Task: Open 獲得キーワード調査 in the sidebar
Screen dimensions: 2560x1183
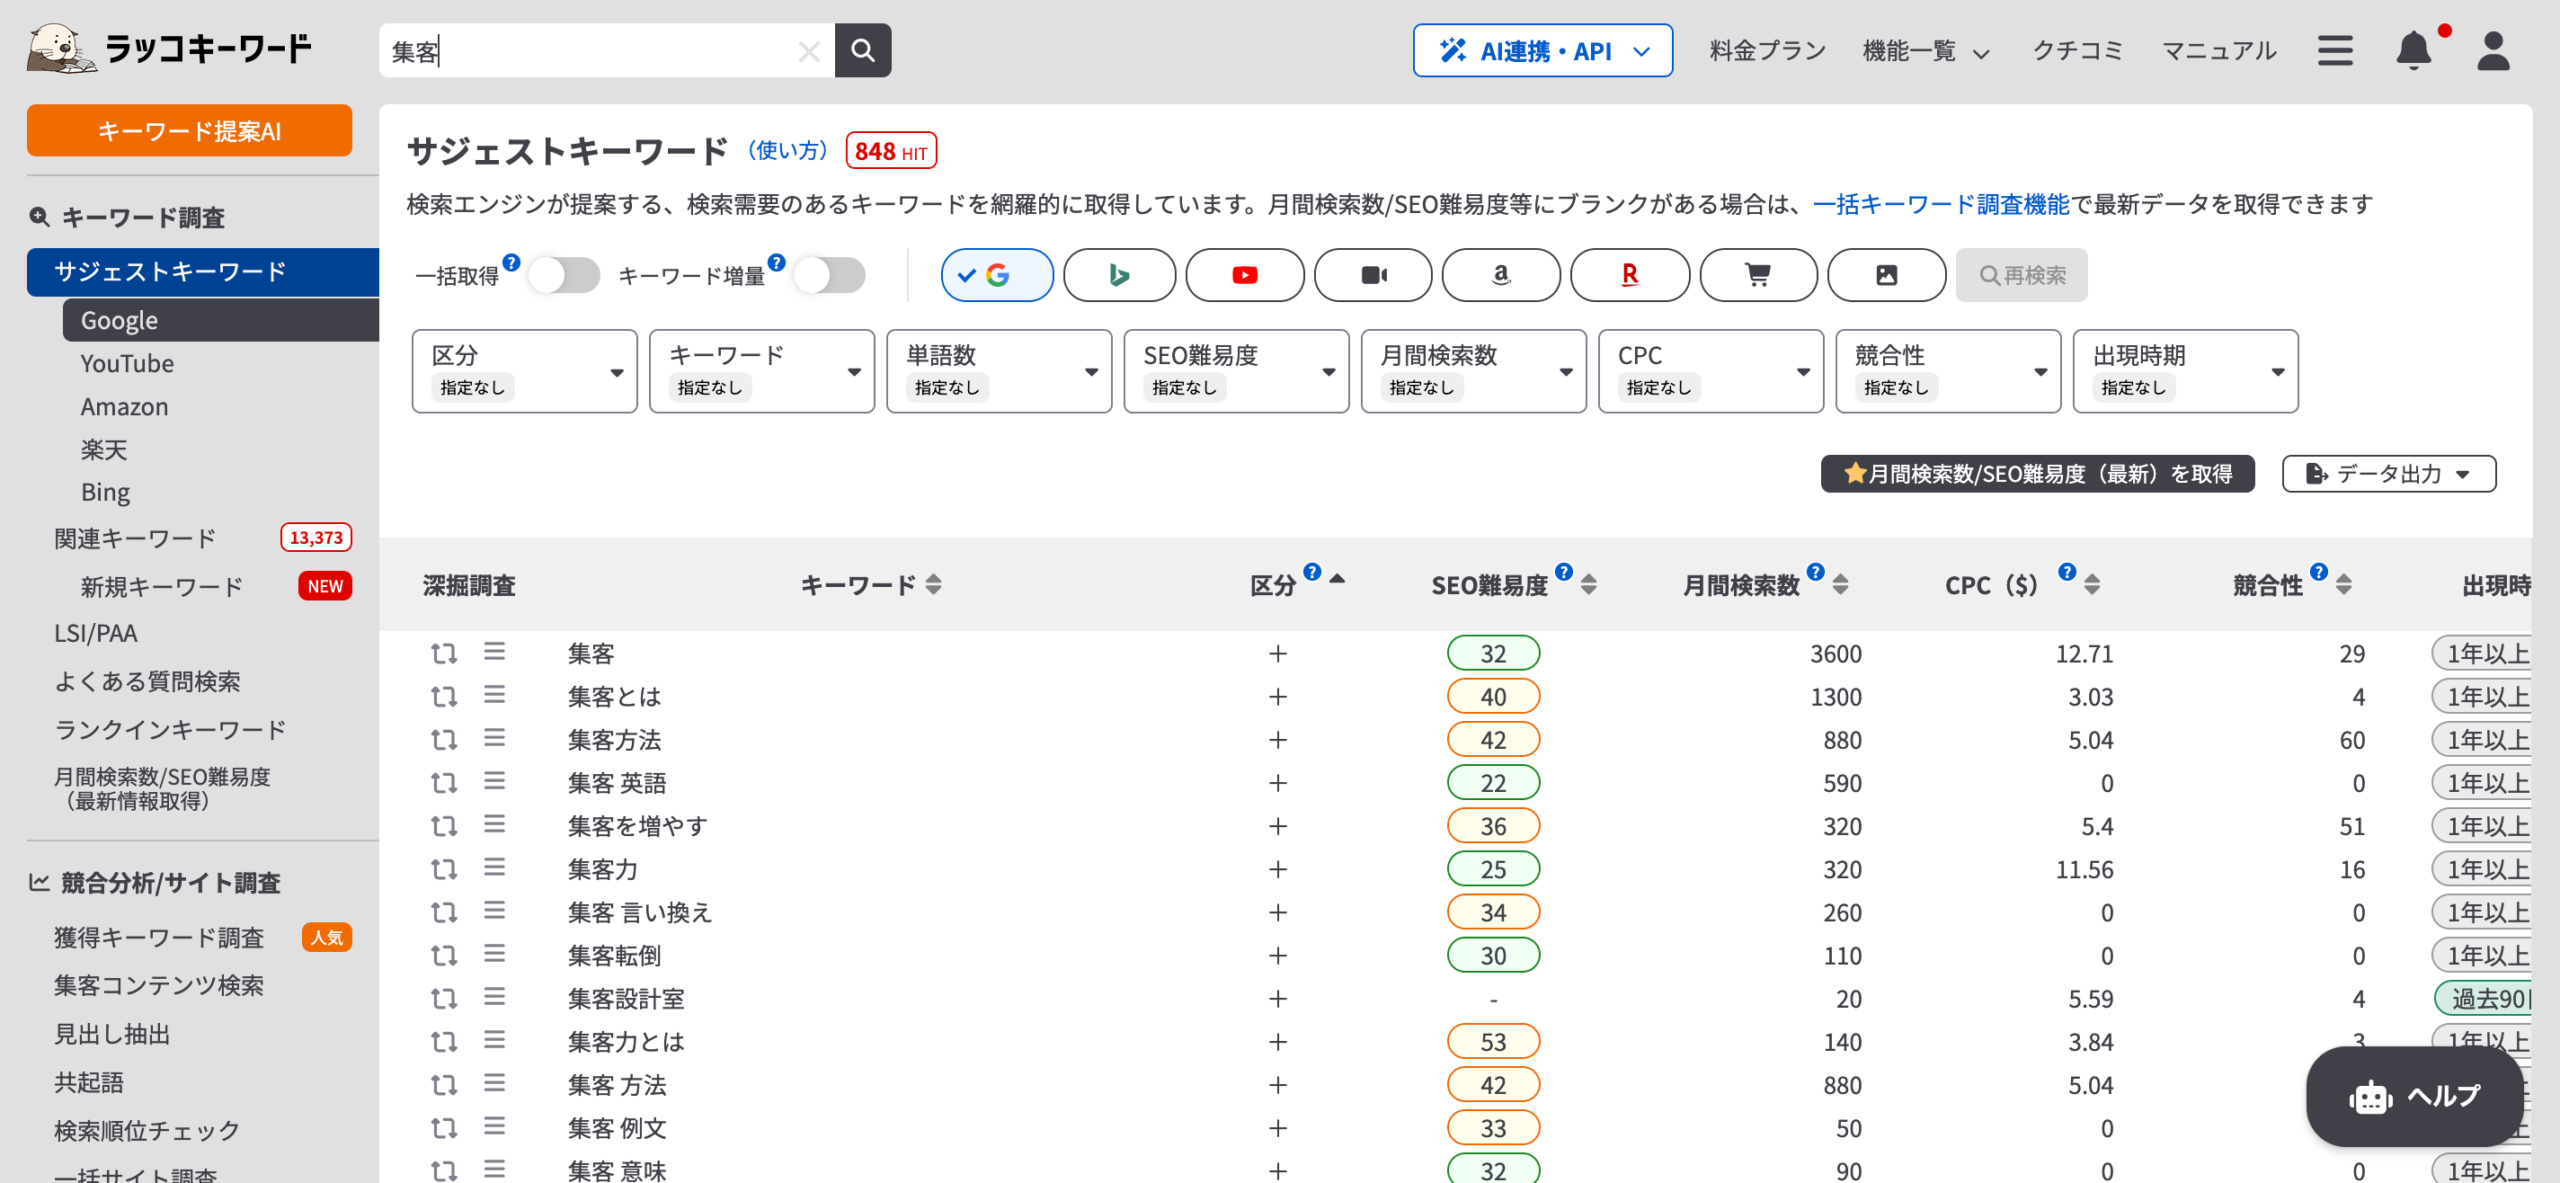Action: click(x=159, y=937)
